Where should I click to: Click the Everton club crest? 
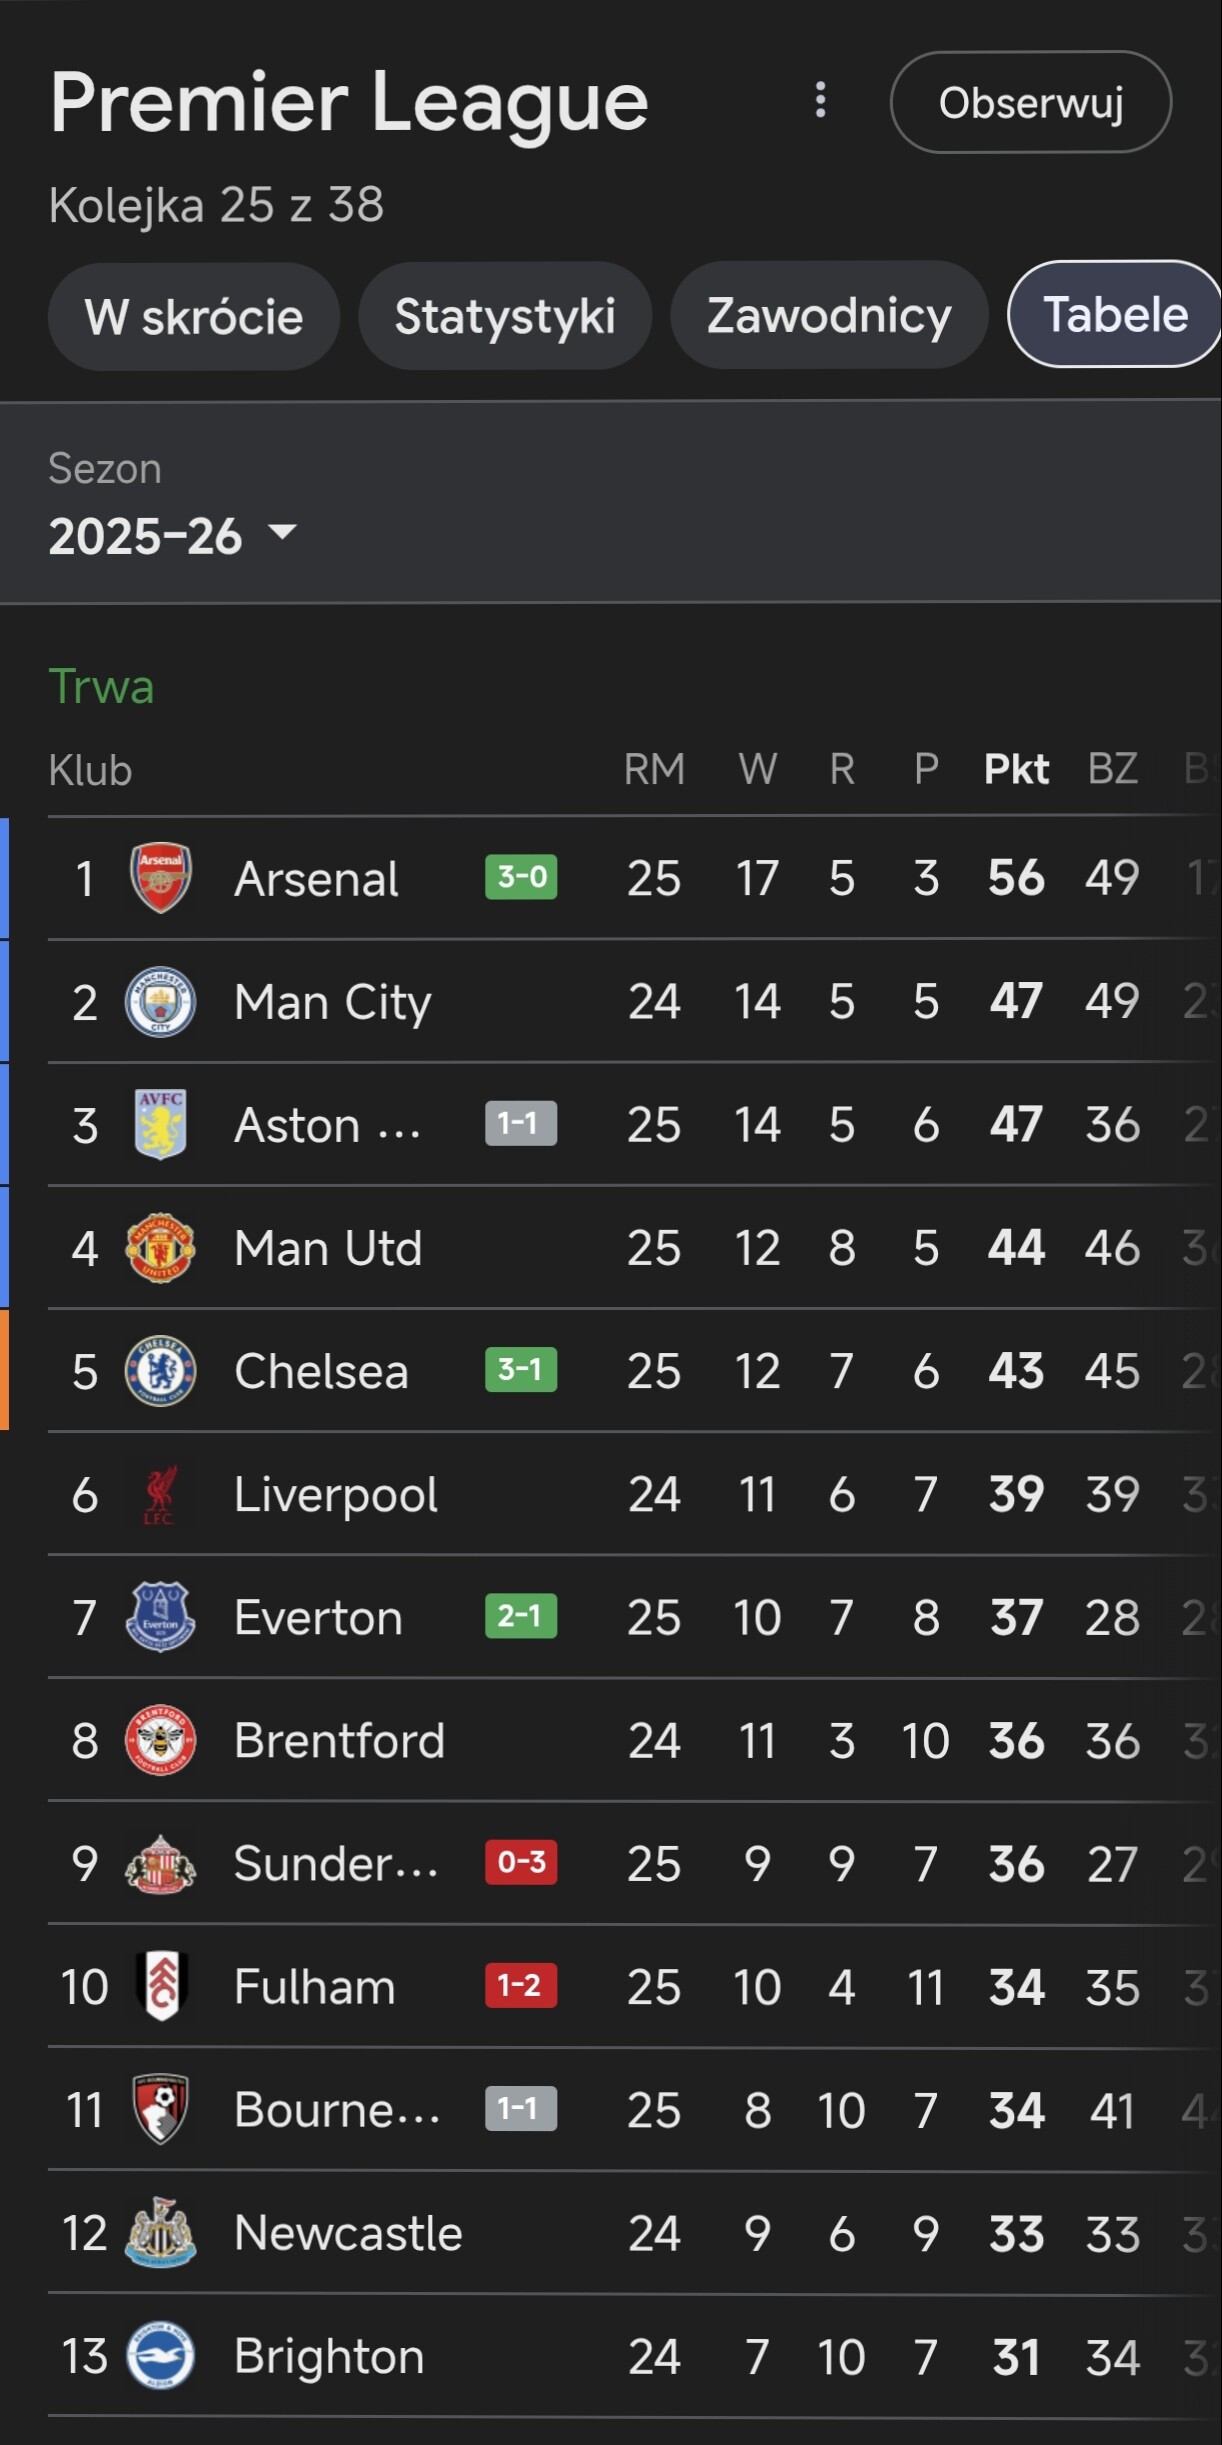click(160, 1617)
